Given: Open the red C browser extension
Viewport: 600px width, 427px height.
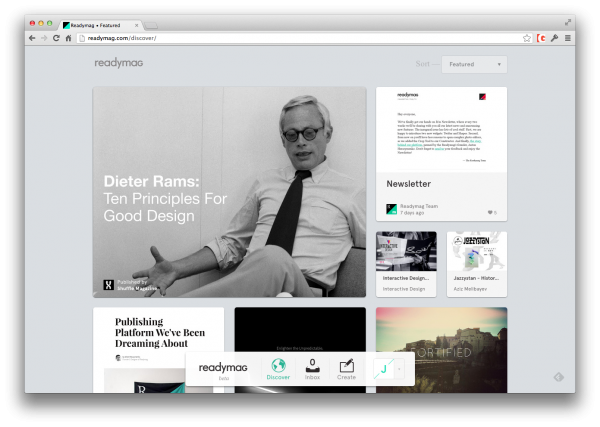Looking at the screenshot, I should pyautogui.click(x=541, y=38).
